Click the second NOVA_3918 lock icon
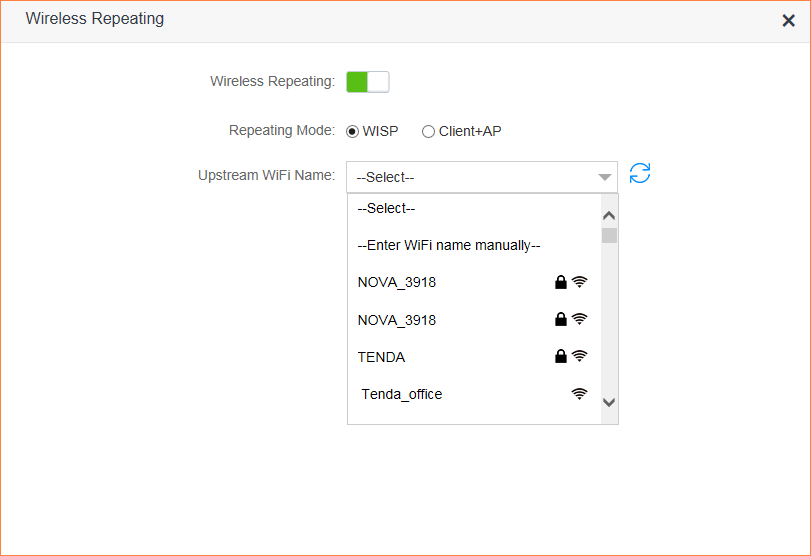This screenshot has height=556, width=811. point(561,320)
